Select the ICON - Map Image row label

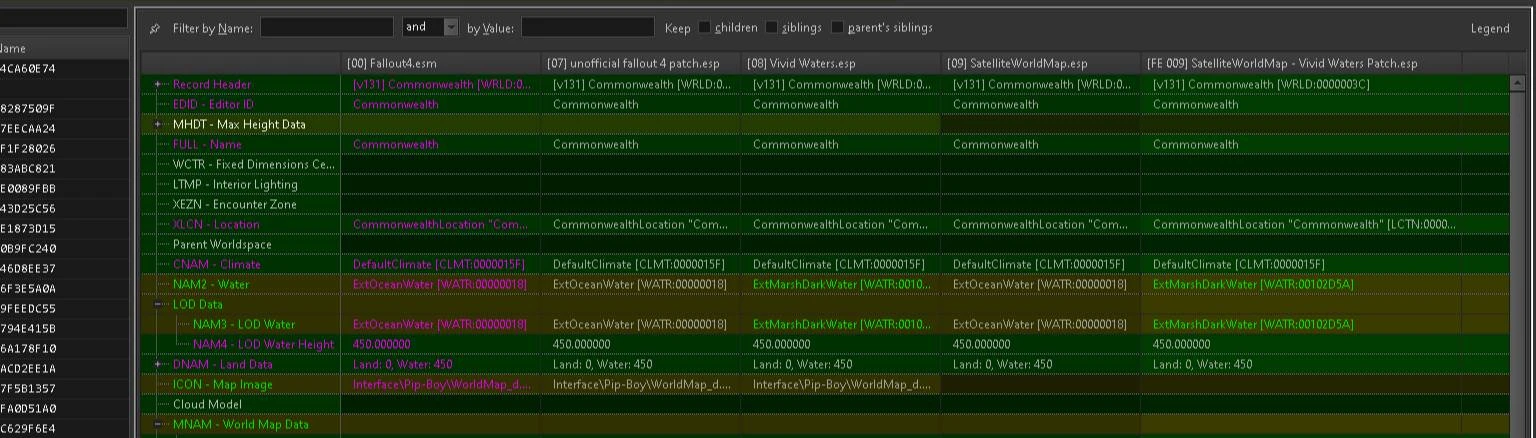(222, 384)
